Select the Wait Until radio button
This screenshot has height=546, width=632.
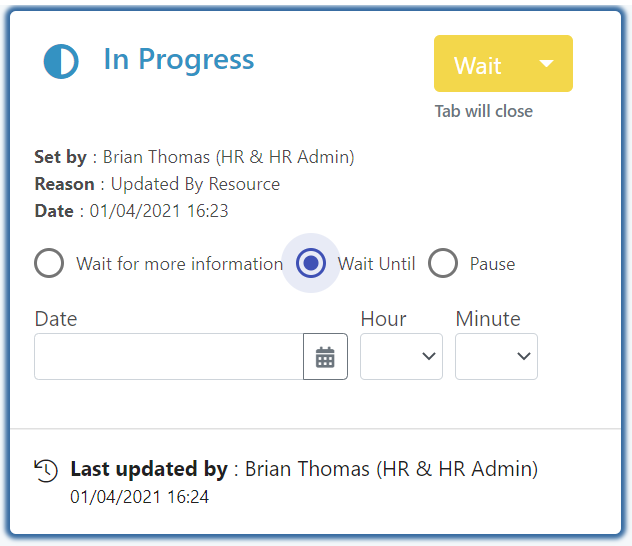point(312,264)
